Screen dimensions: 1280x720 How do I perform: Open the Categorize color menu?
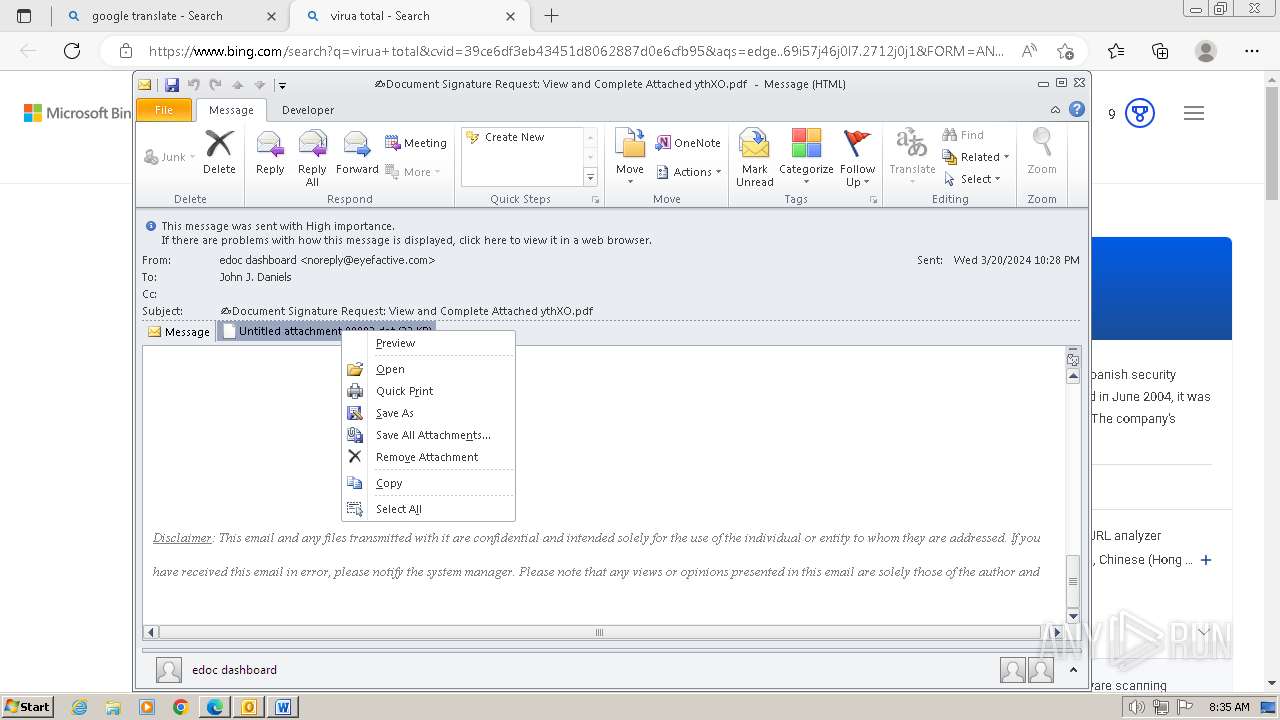tap(806, 158)
